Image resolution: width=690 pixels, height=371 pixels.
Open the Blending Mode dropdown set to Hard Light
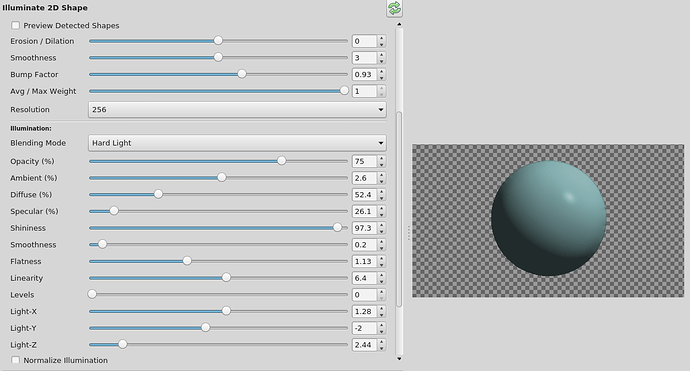(237, 143)
